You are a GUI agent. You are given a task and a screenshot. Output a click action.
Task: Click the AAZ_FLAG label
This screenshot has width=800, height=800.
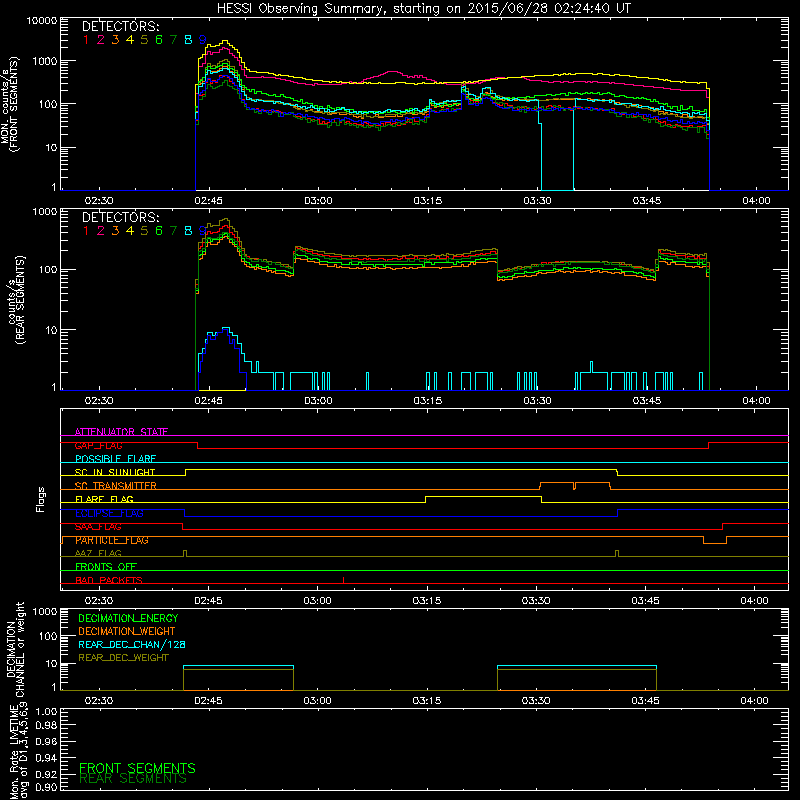(98, 553)
